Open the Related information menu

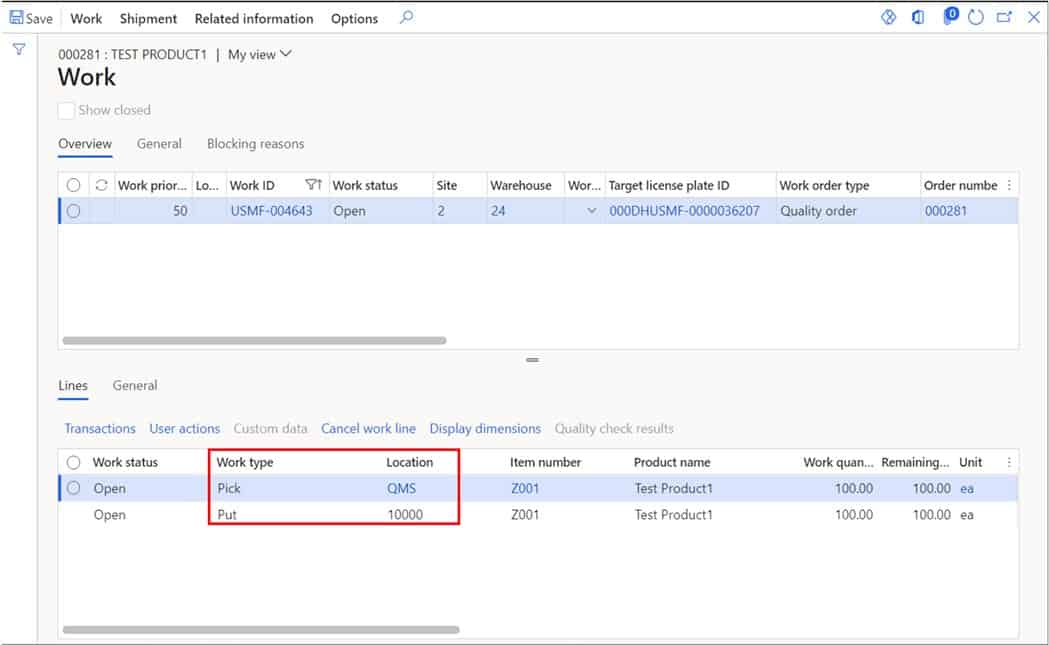[x=254, y=19]
